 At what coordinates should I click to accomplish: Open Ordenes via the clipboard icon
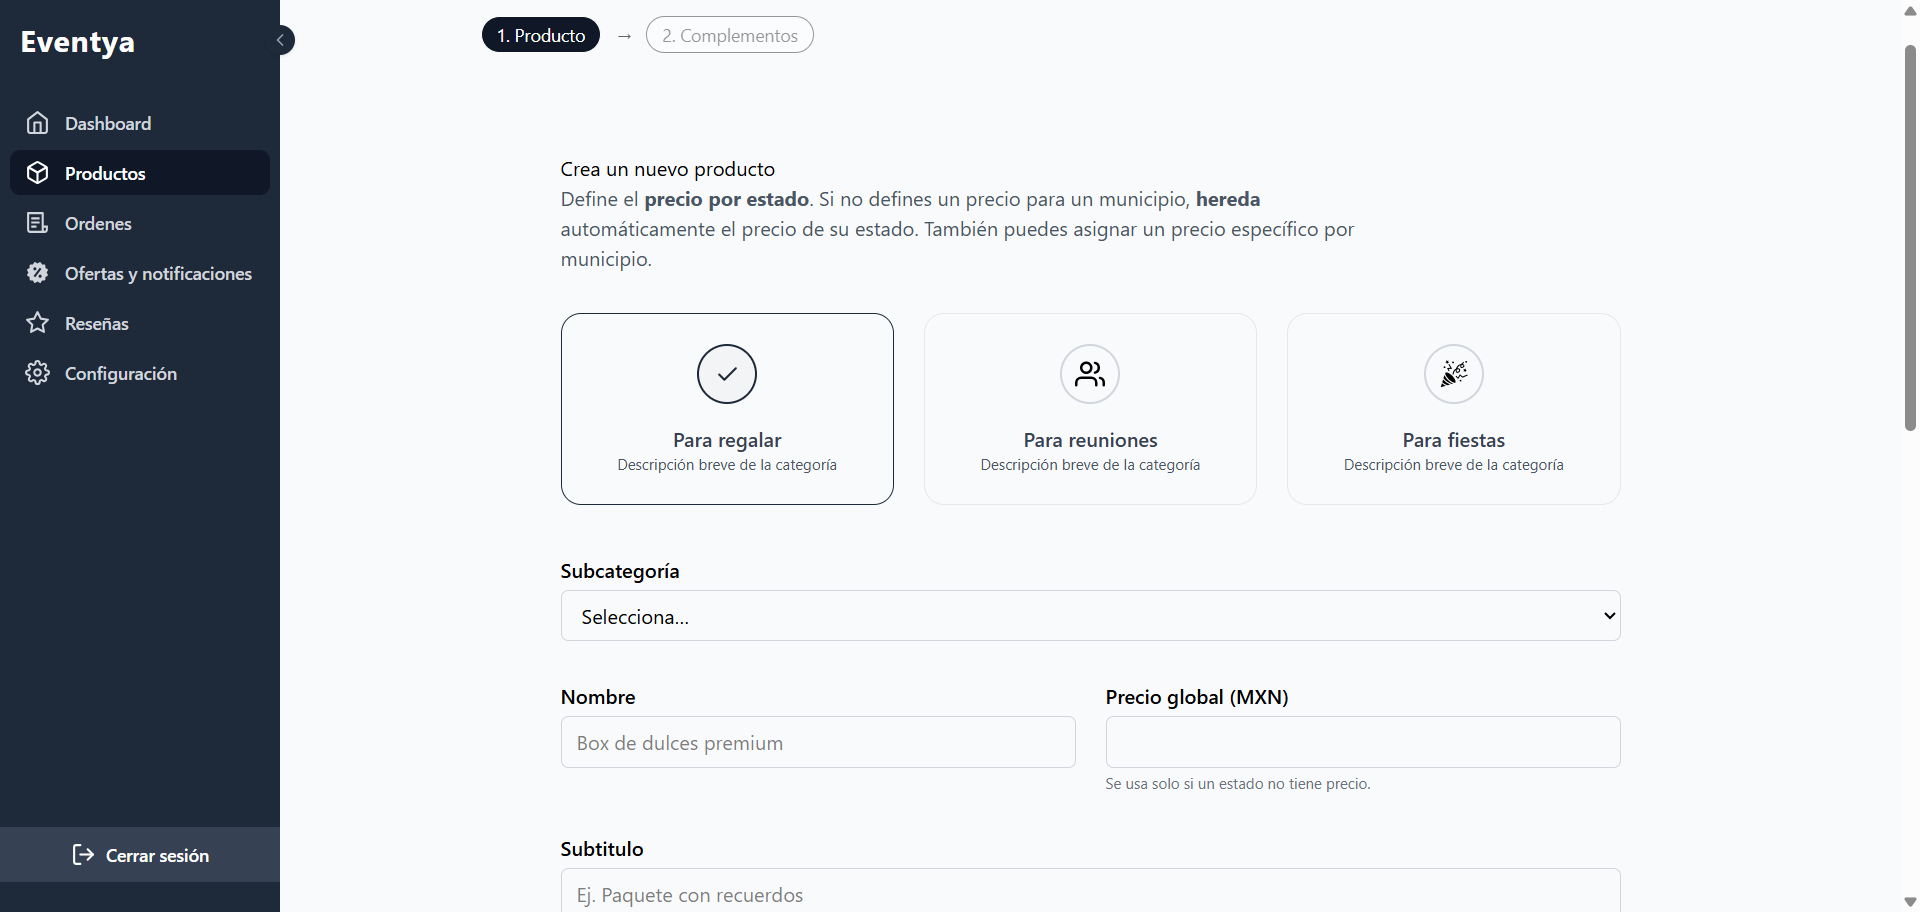[x=37, y=222]
